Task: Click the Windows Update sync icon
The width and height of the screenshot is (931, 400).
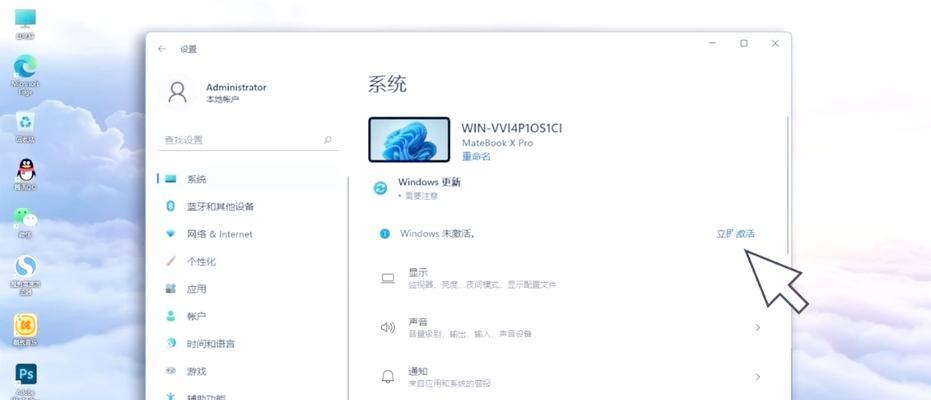Action: coord(380,188)
